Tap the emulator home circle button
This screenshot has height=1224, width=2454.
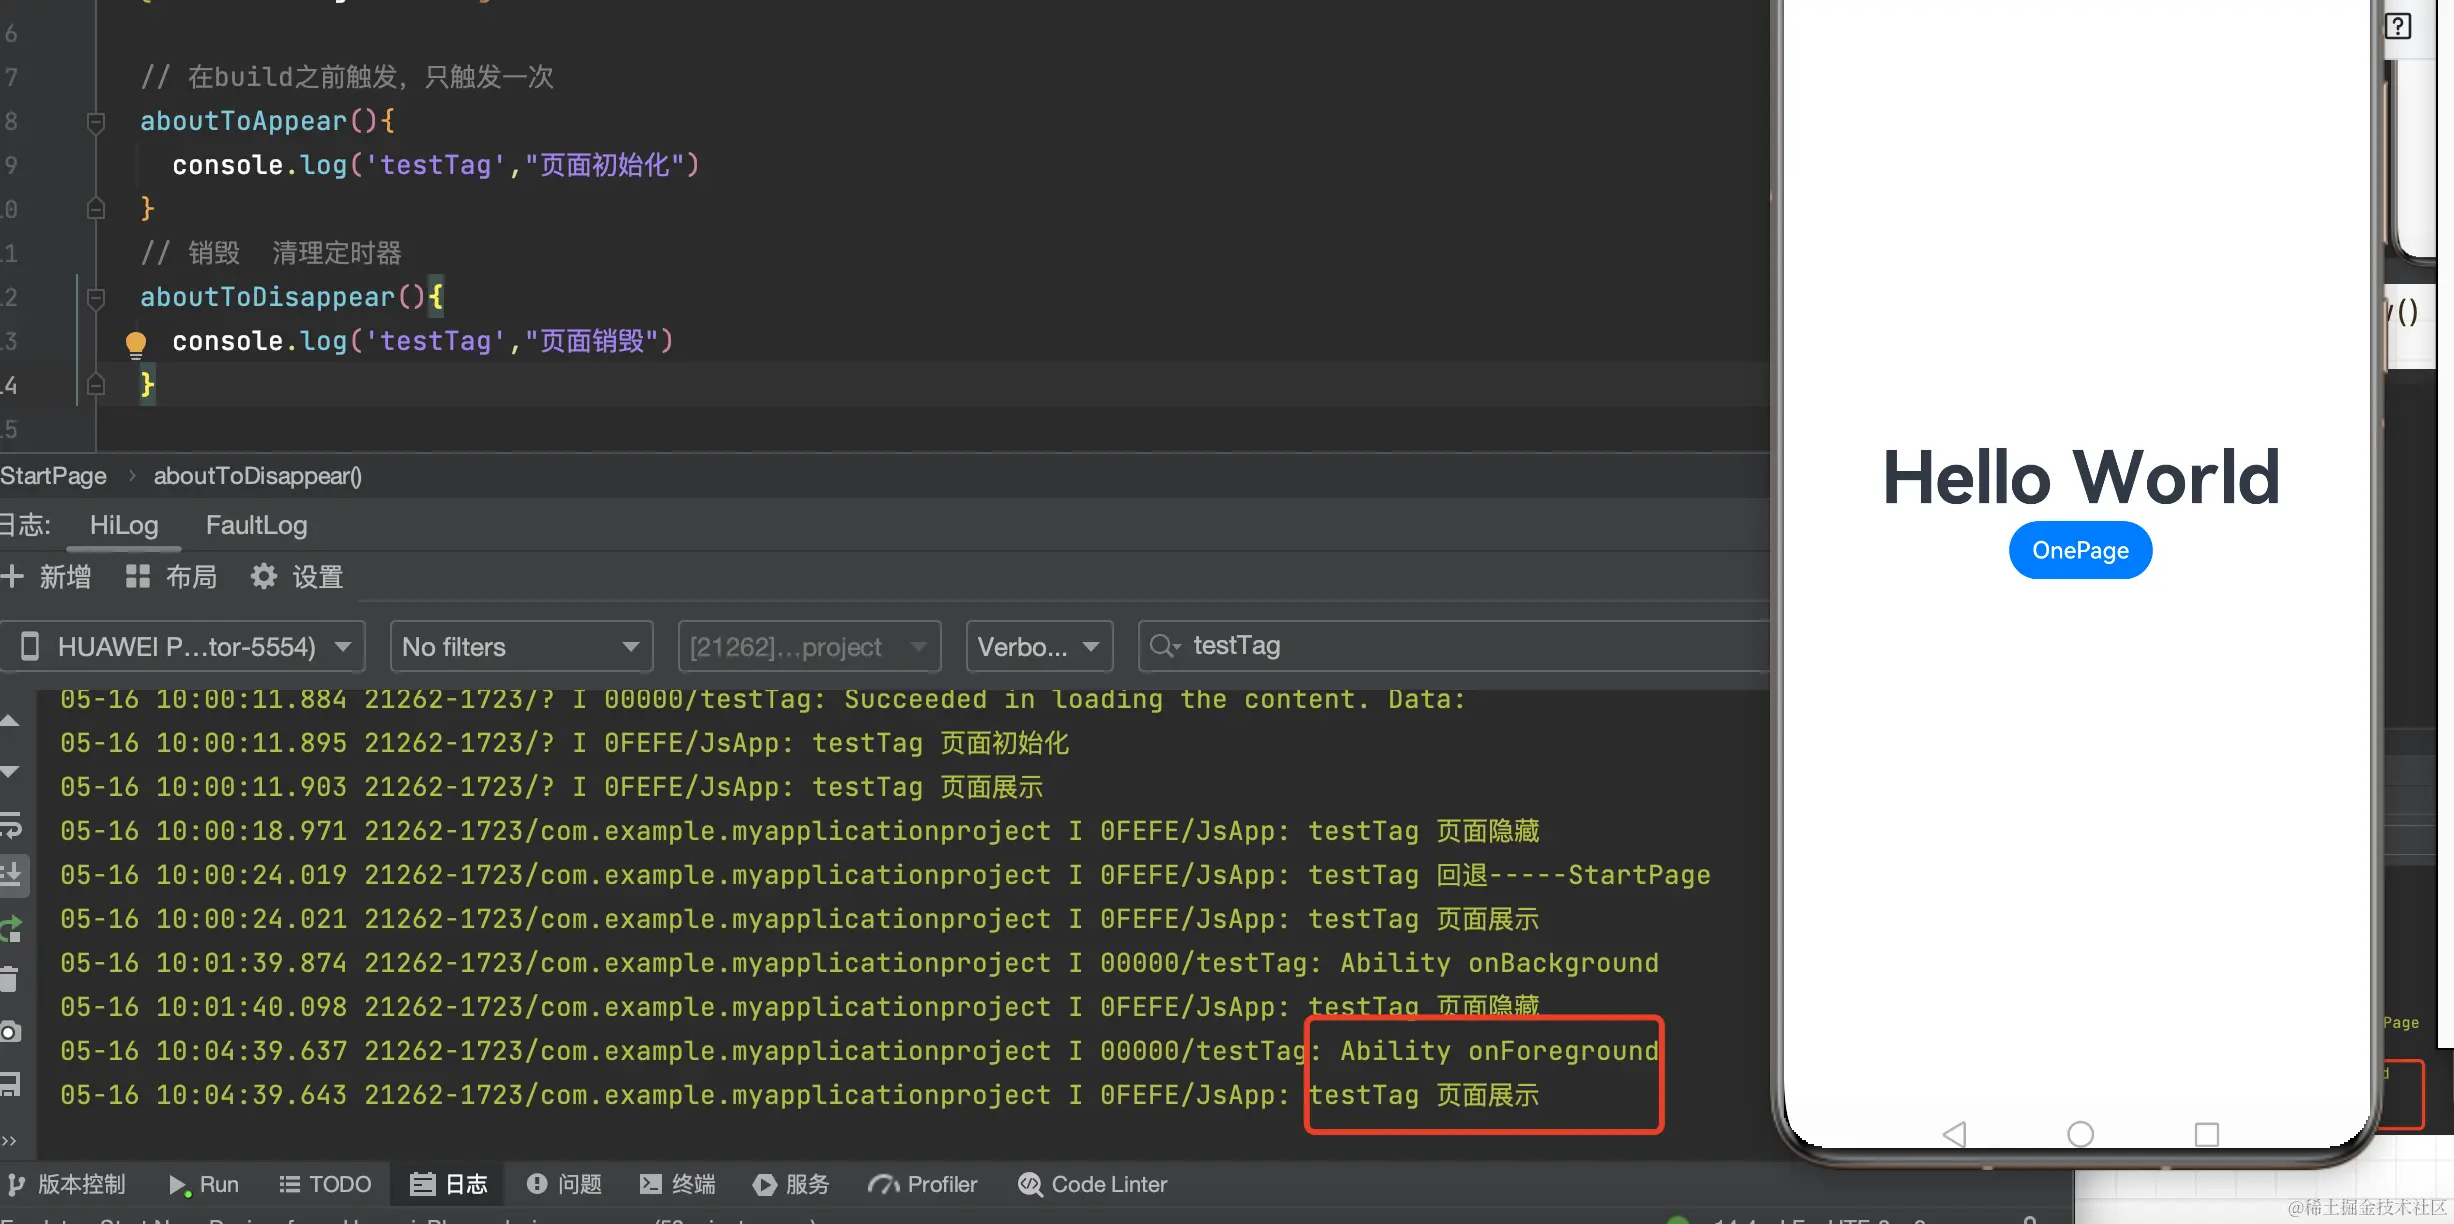point(2080,1134)
